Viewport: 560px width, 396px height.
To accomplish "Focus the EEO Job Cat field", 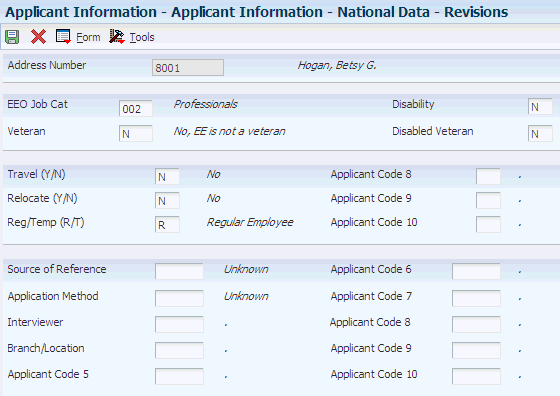I will (136, 108).
